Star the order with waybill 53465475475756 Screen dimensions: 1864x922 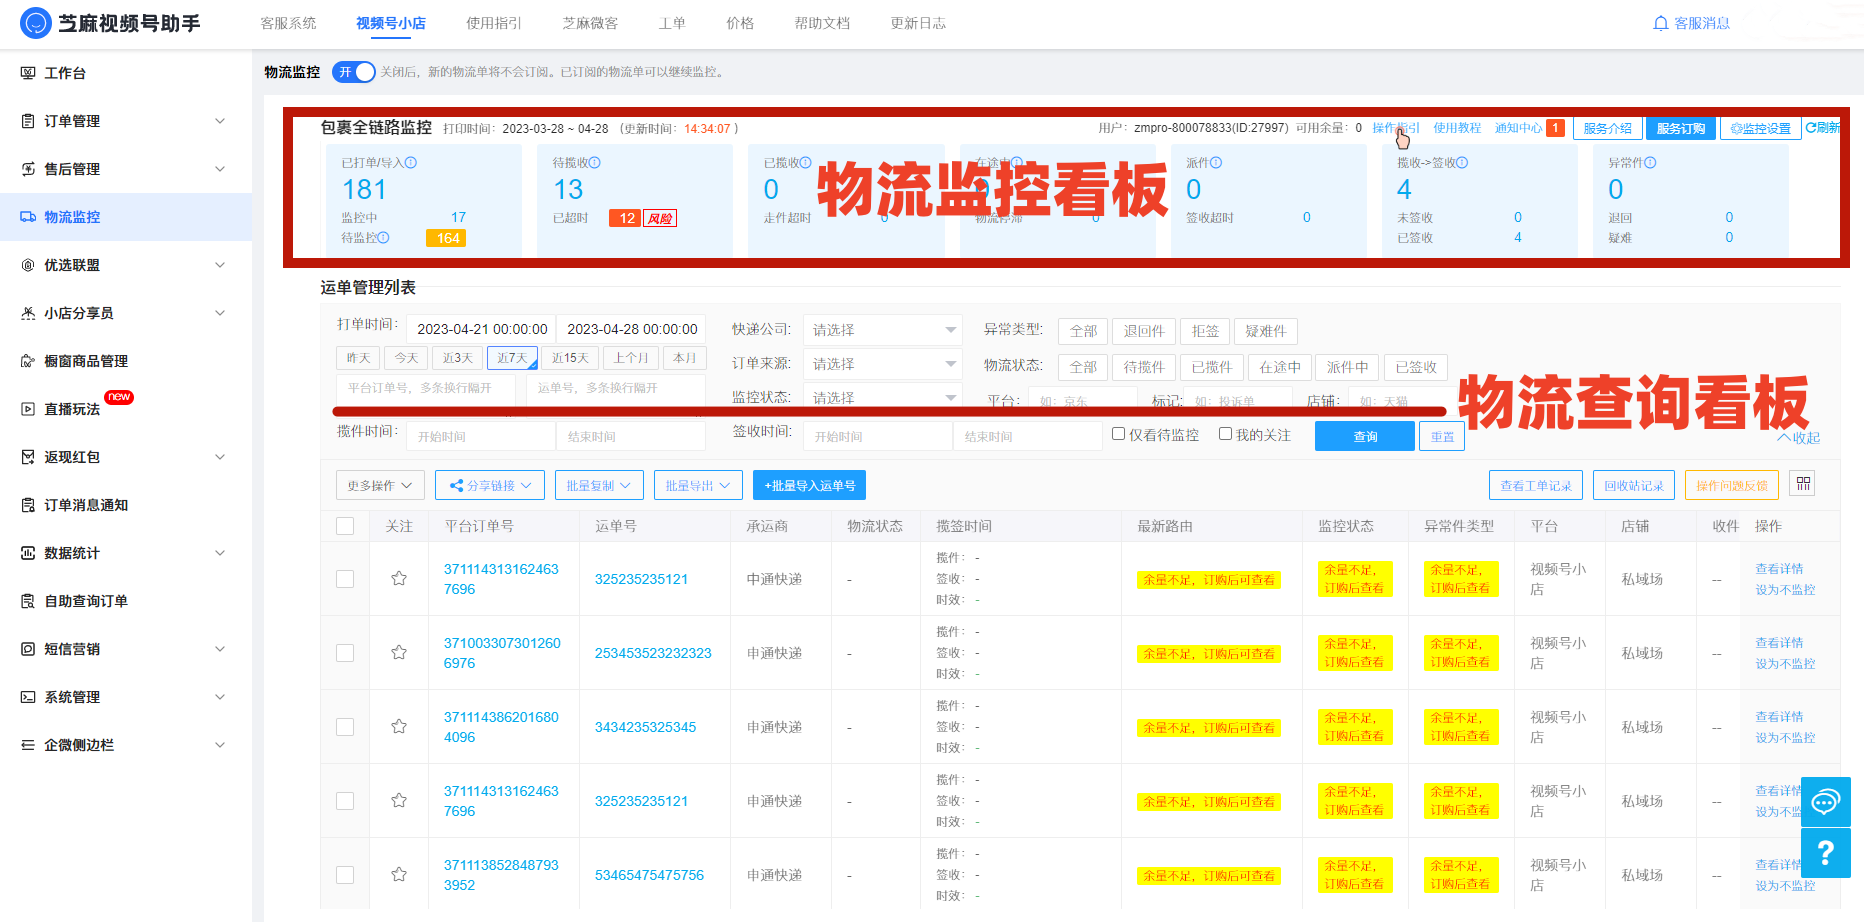tap(399, 875)
